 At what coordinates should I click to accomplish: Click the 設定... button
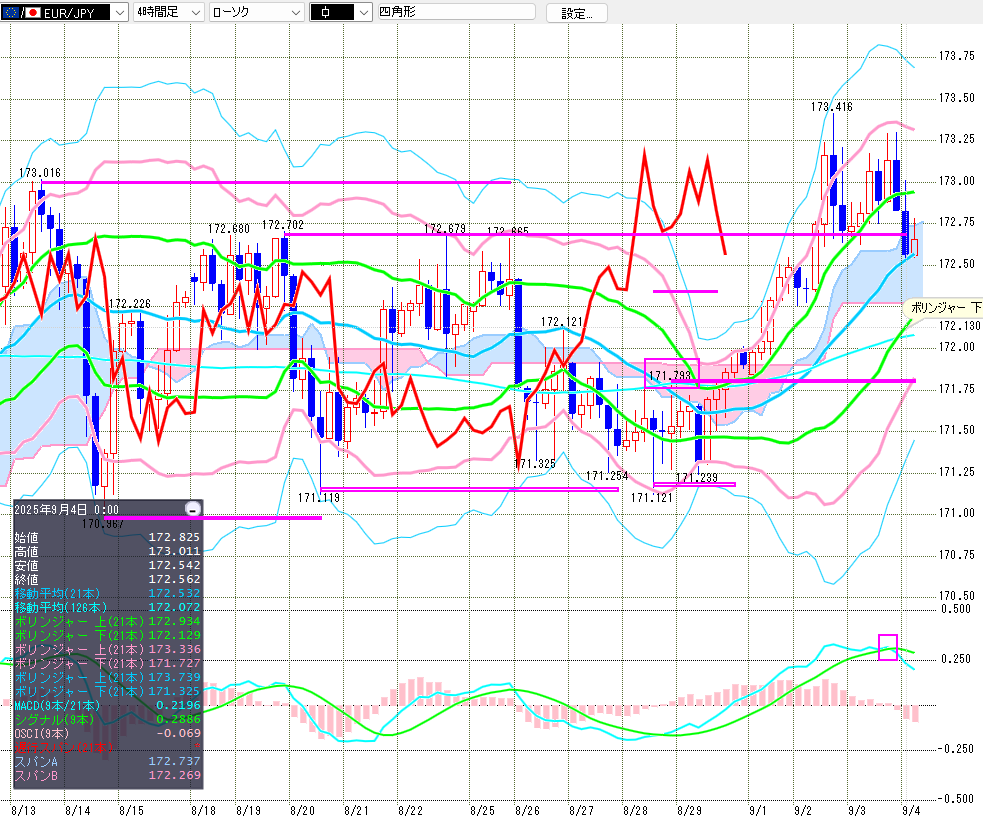(576, 13)
